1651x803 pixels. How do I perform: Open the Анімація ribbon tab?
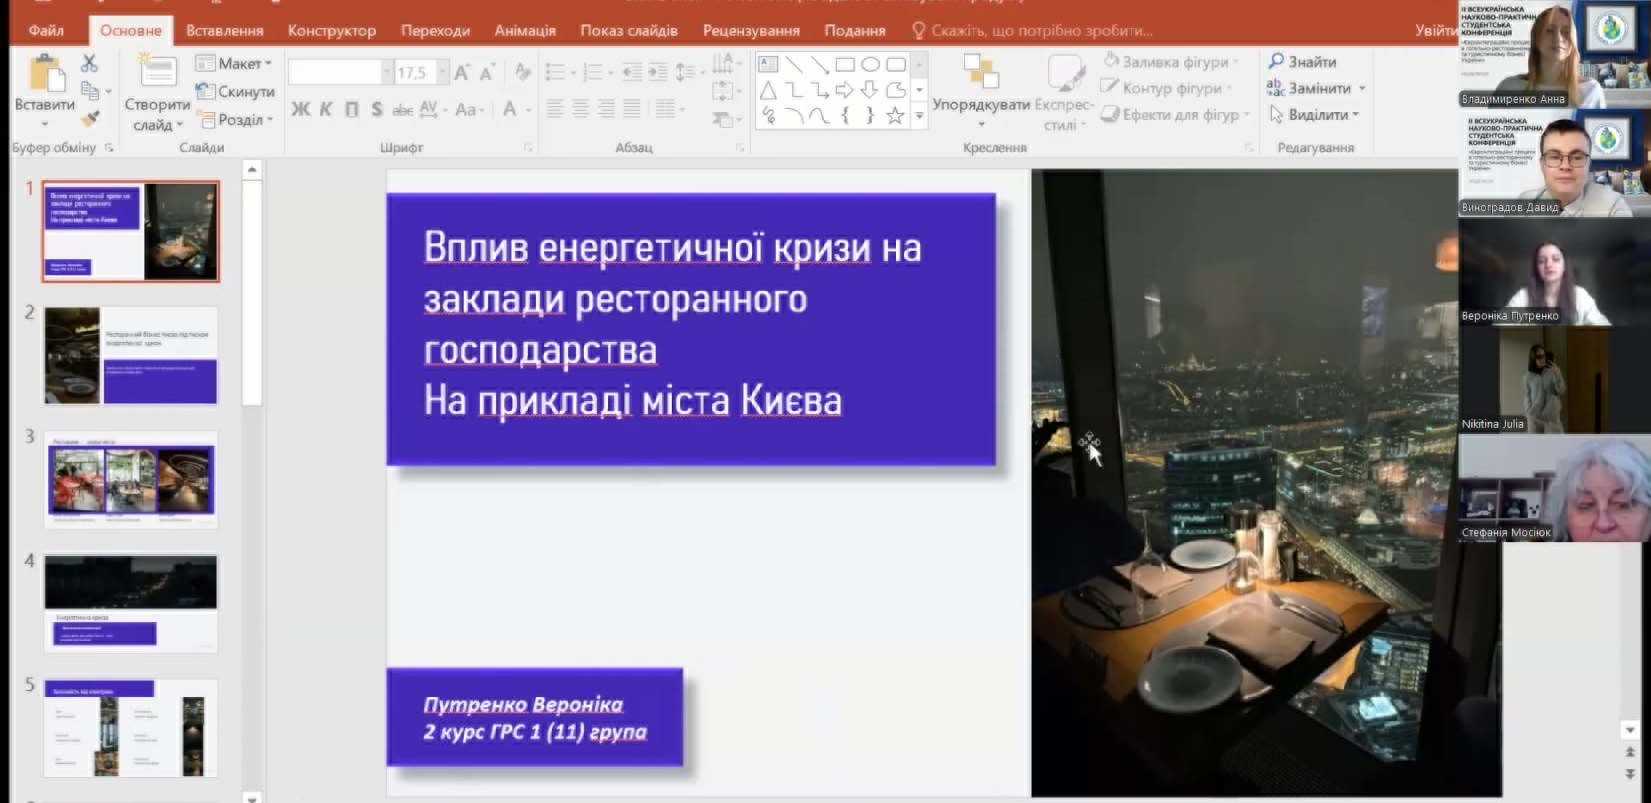pos(524,30)
